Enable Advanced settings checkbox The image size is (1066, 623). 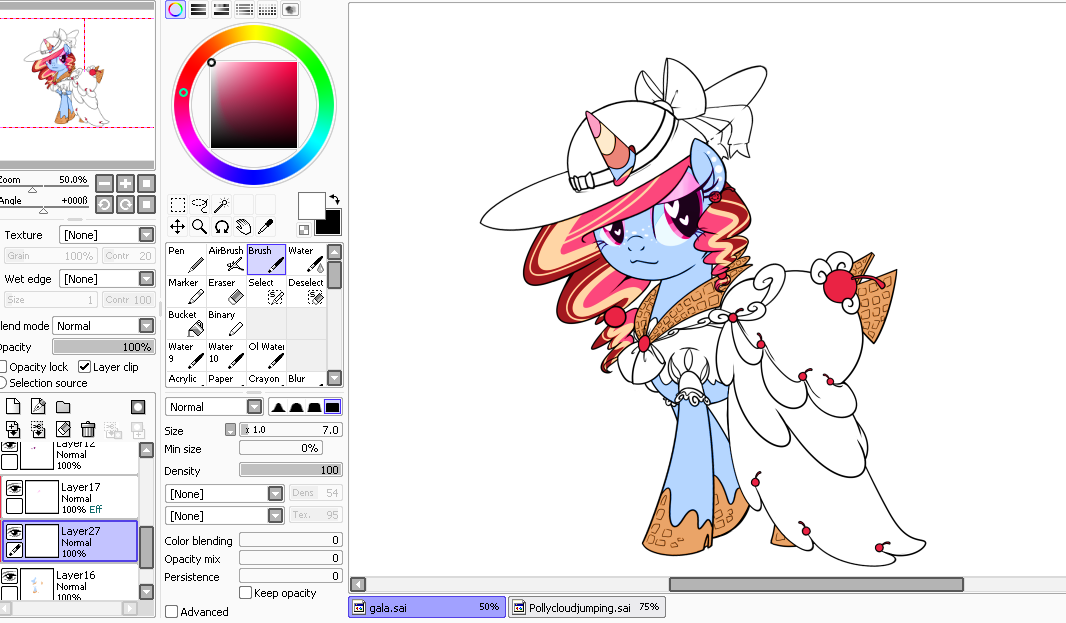click(172, 611)
